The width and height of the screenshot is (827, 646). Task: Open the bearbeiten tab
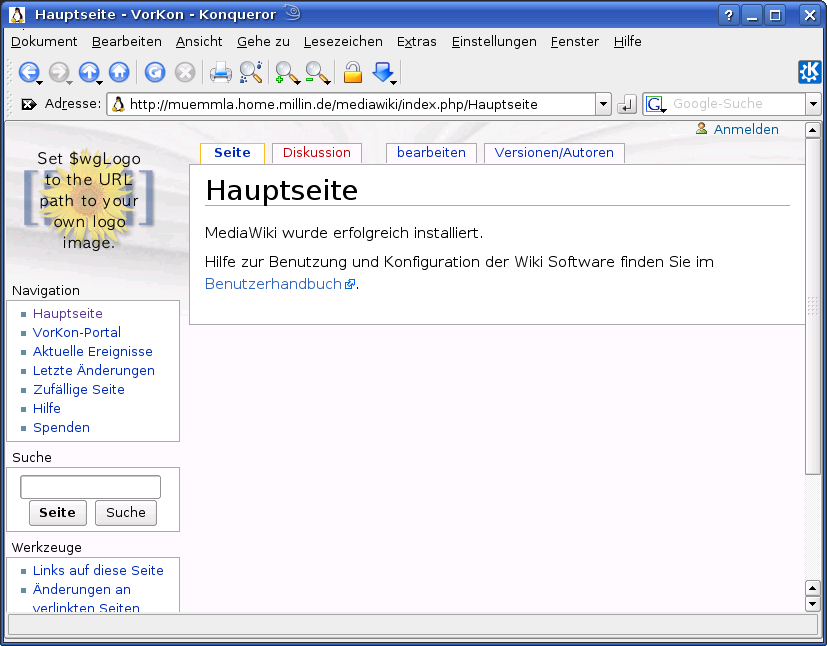coord(431,153)
